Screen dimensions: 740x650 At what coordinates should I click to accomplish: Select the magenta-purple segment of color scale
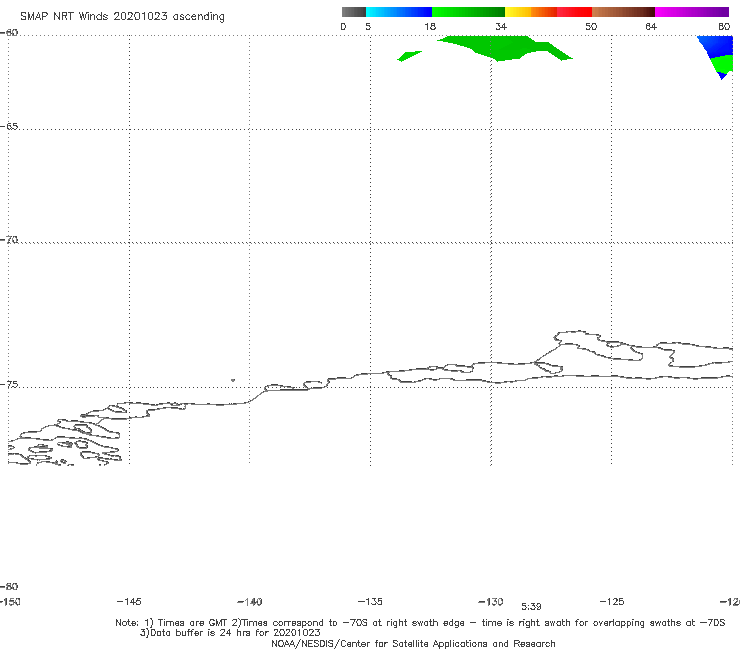click(x=692, y=12)
